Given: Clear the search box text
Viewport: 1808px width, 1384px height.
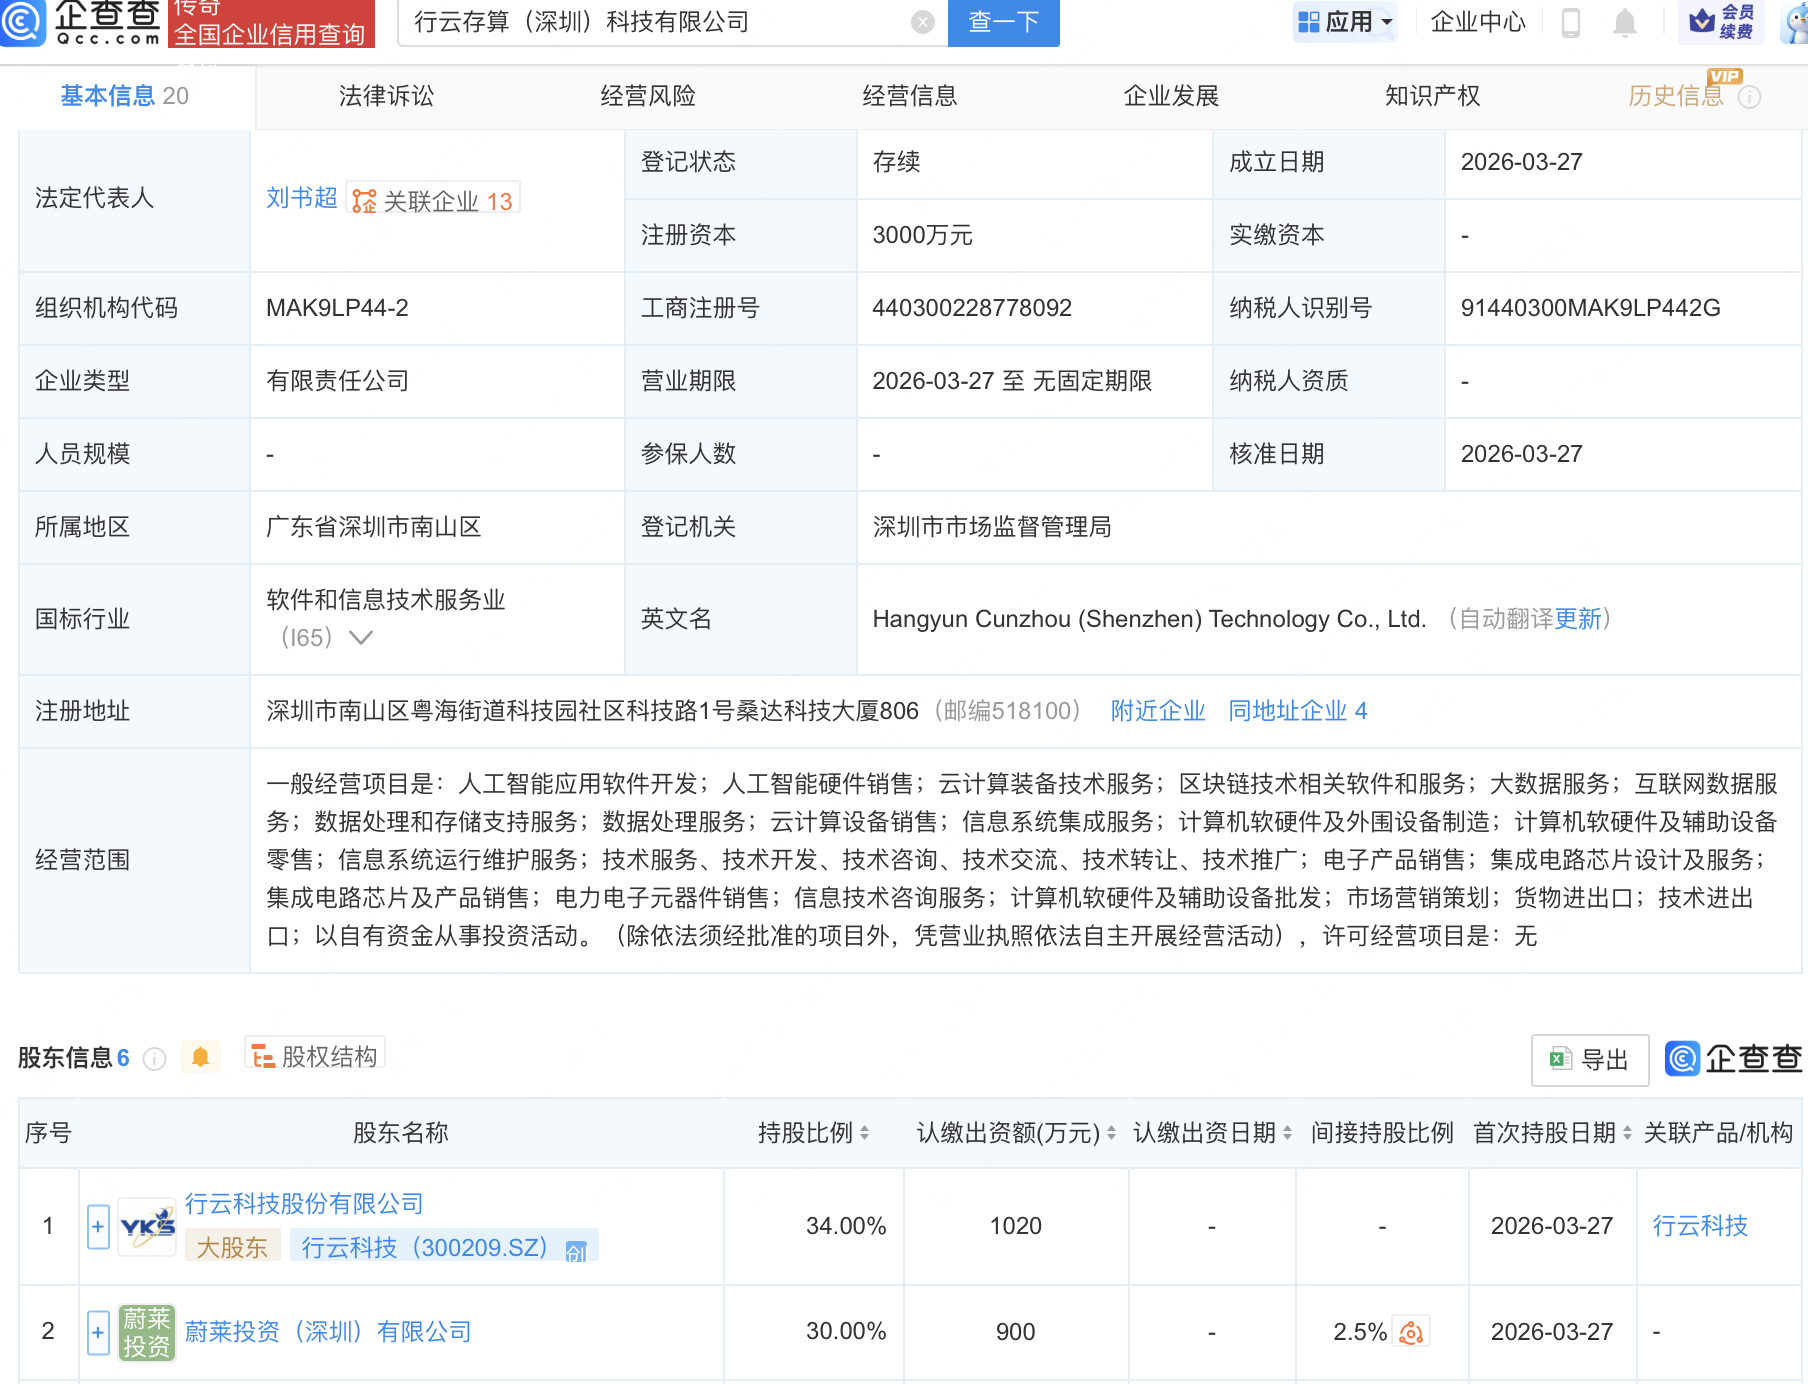Looking at the screenshot, I should (923, 22).
